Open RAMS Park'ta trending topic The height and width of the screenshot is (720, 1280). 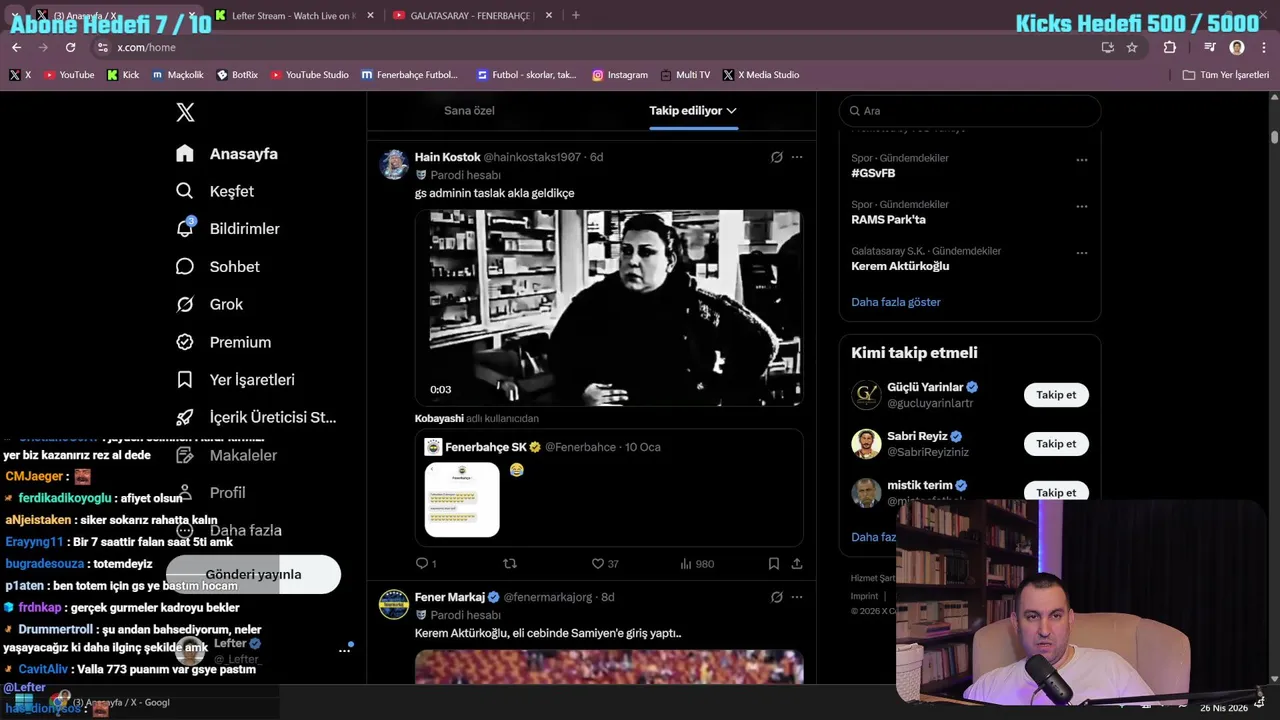888,220
